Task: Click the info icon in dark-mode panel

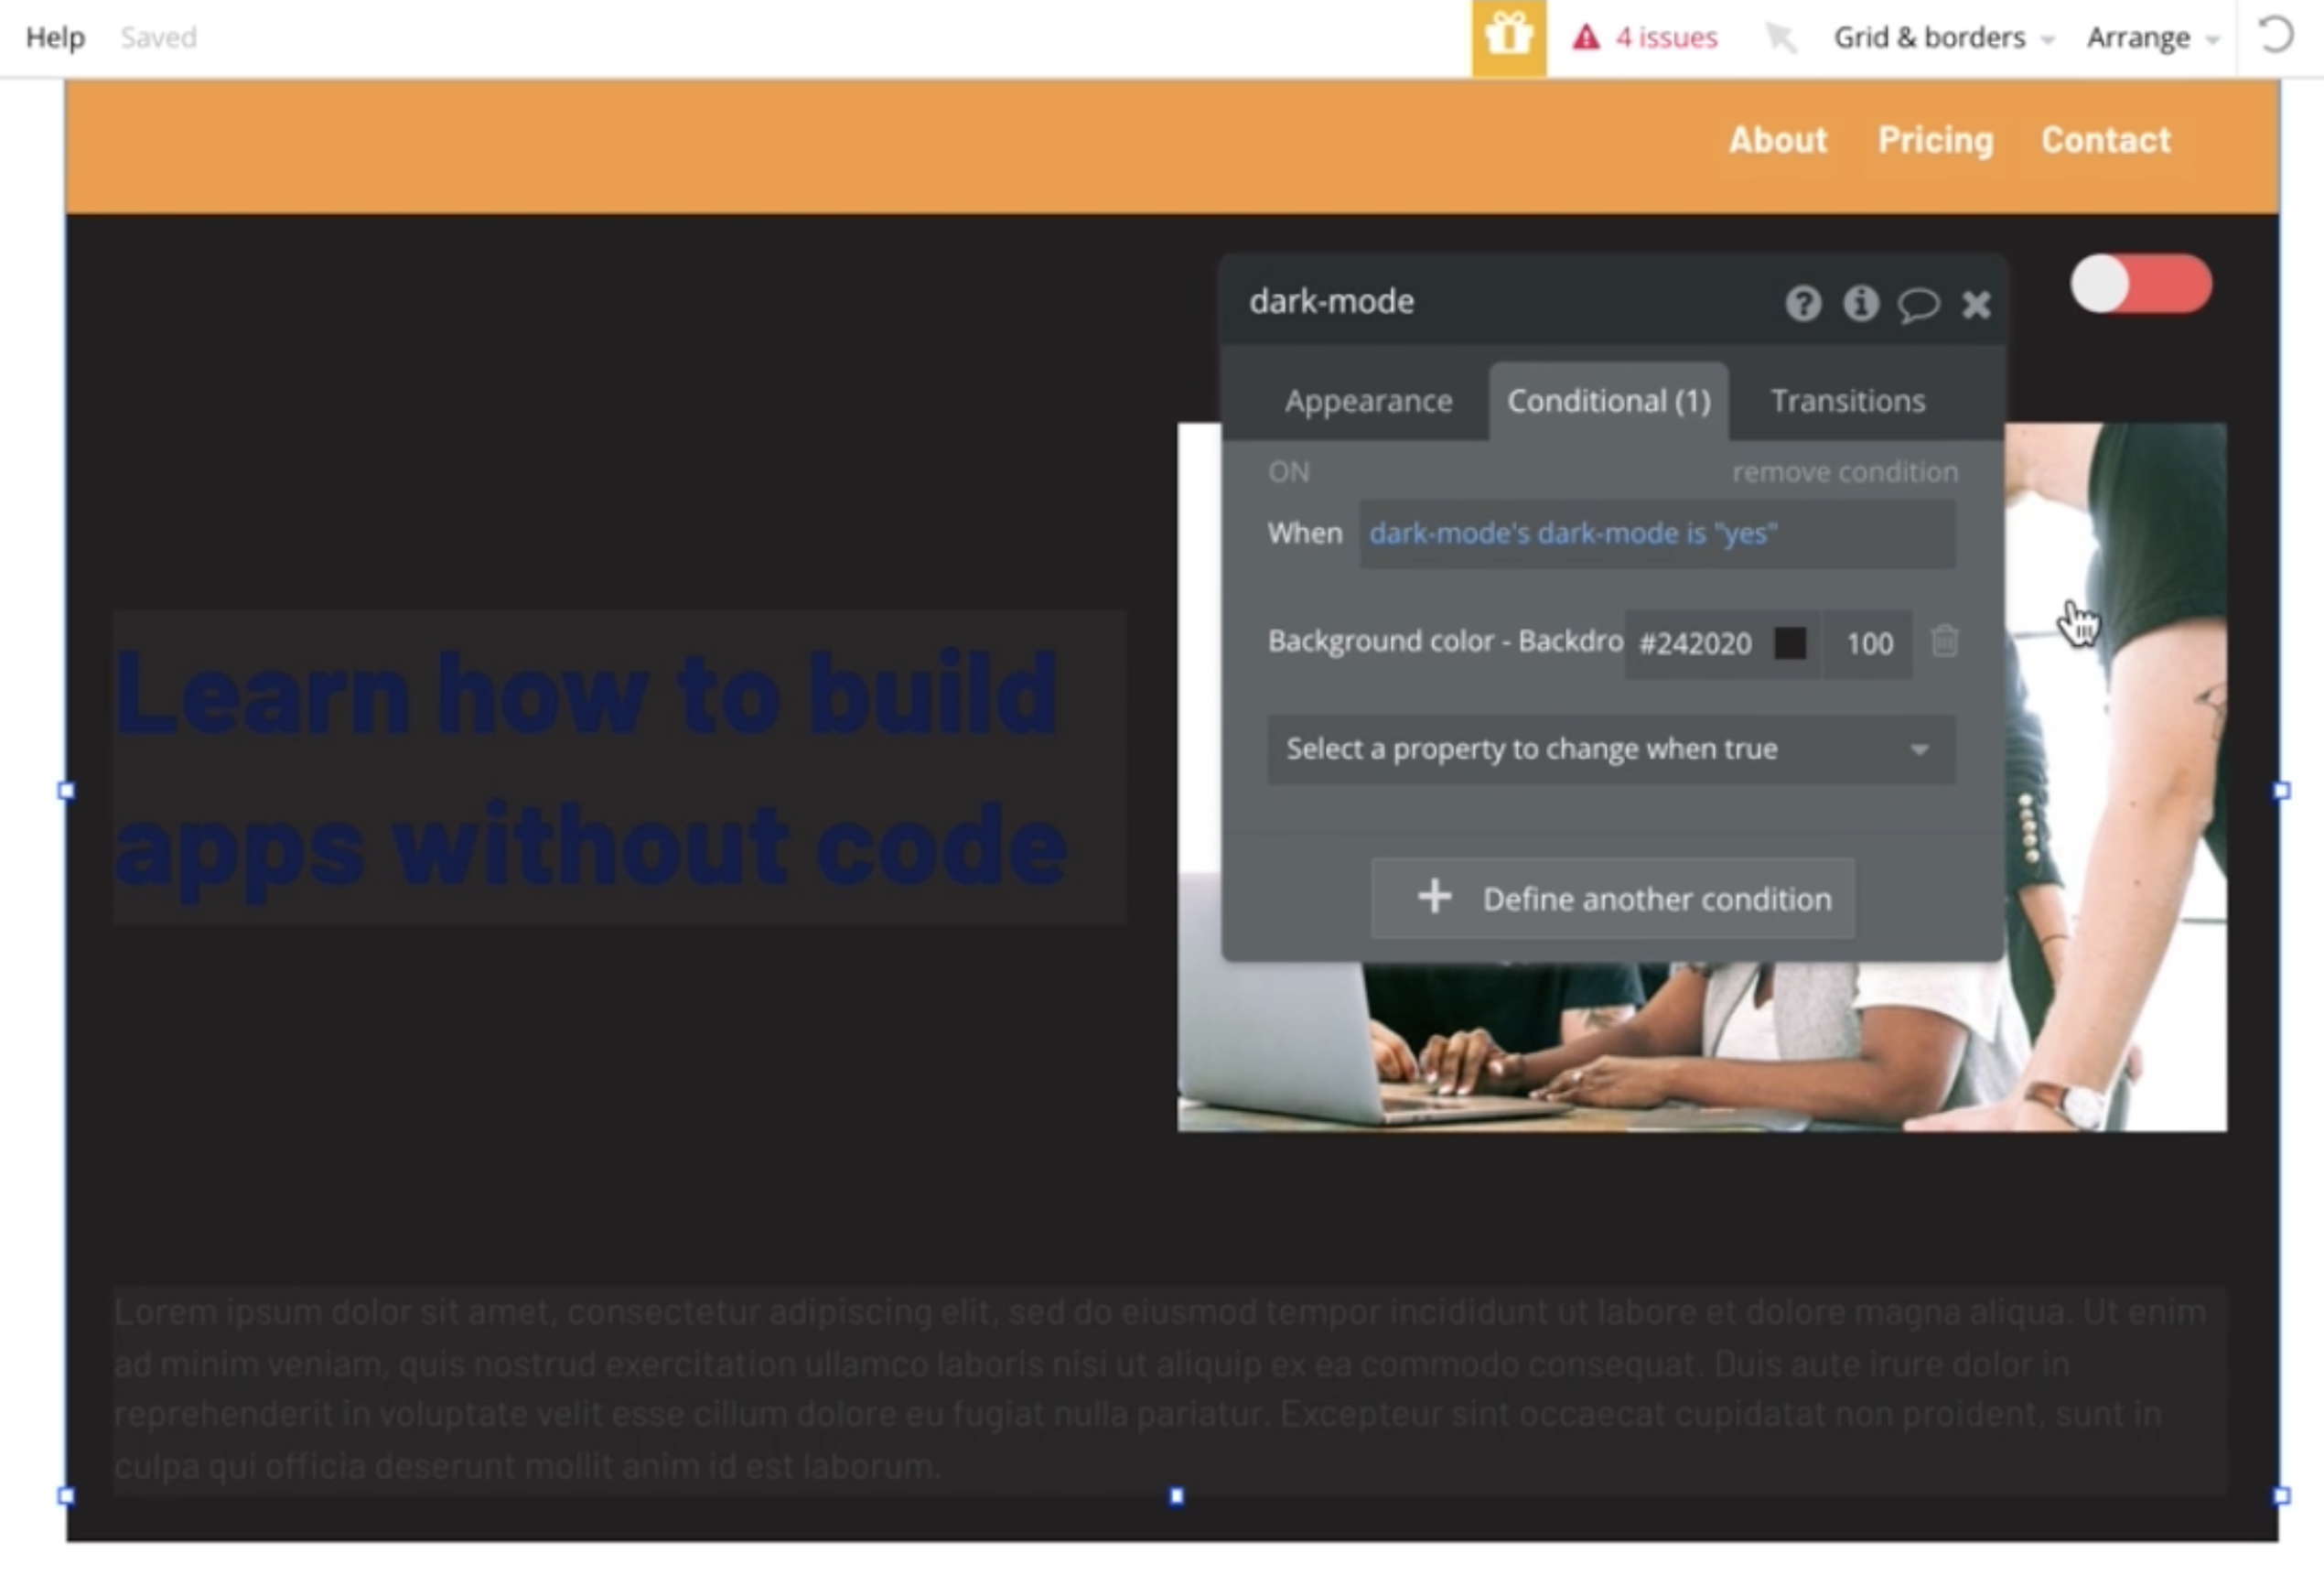Action: (x=1860, y=303)
